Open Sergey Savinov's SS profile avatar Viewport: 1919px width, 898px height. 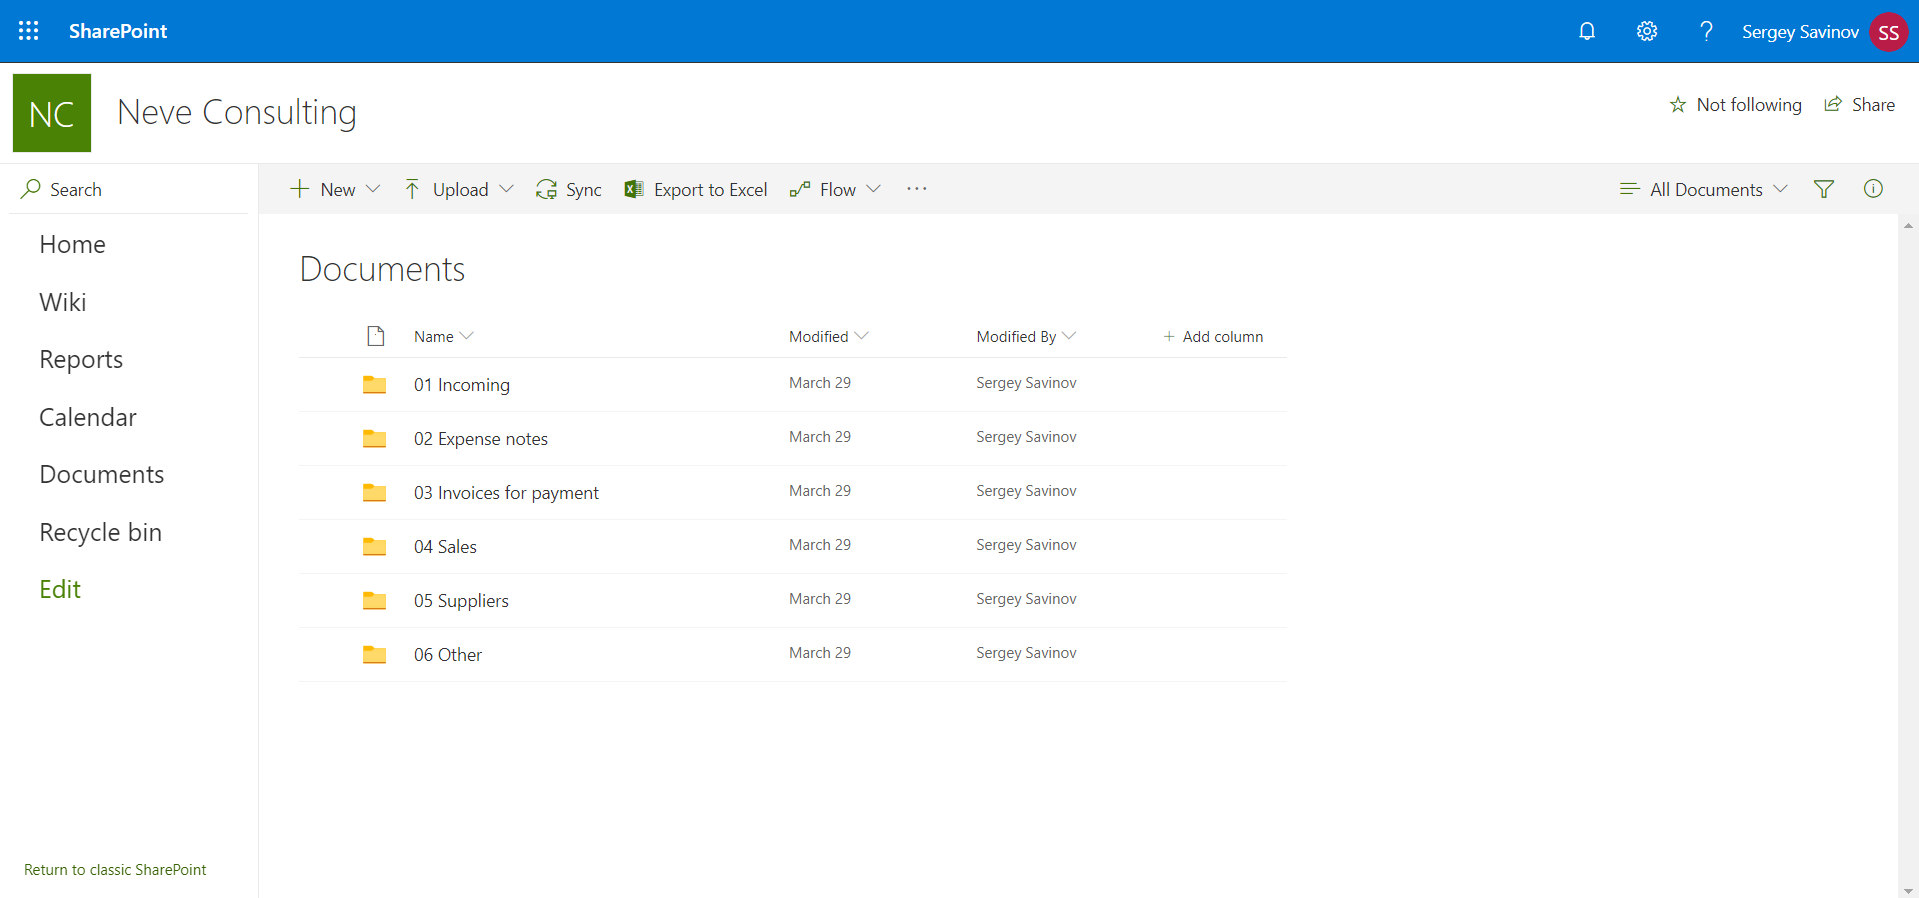pyautogui.click(x=1888, y=32)
